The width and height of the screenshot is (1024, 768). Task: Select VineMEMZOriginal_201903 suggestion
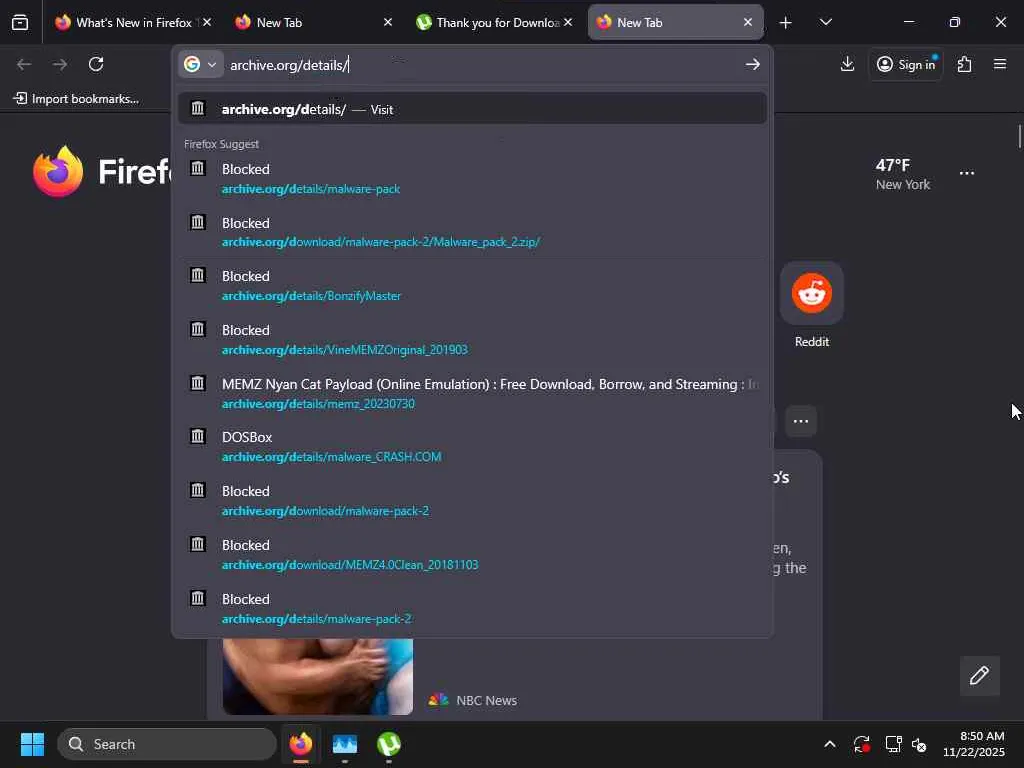[472, 340]
